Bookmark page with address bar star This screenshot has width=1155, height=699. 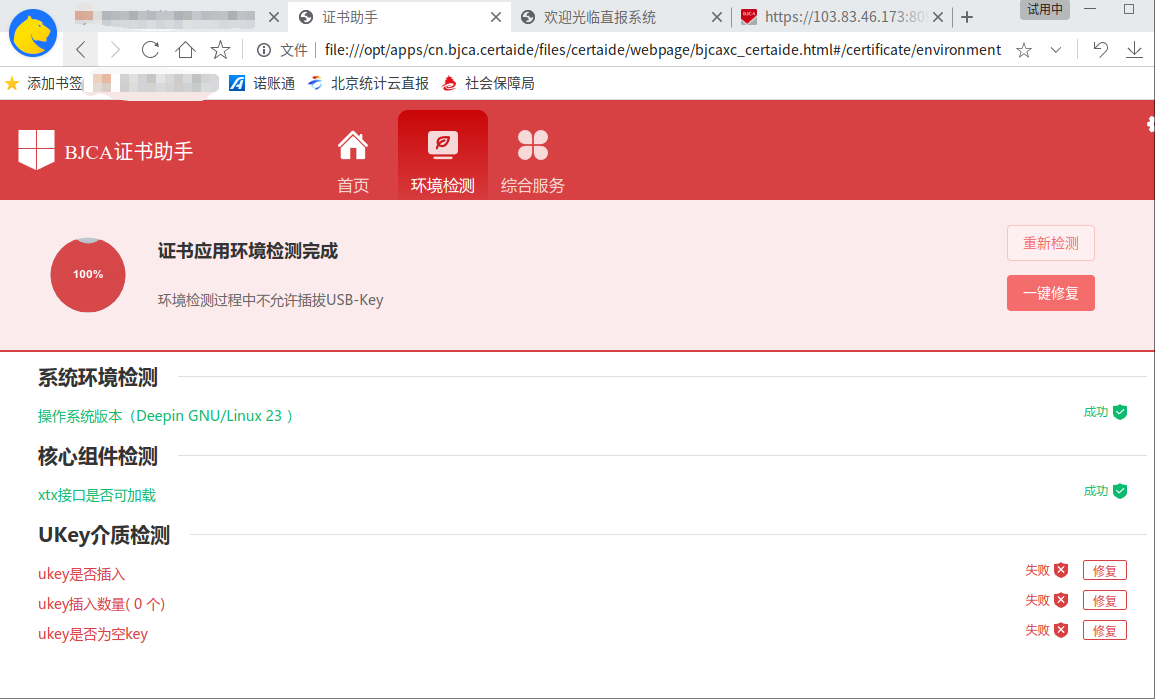[1024, 49]
